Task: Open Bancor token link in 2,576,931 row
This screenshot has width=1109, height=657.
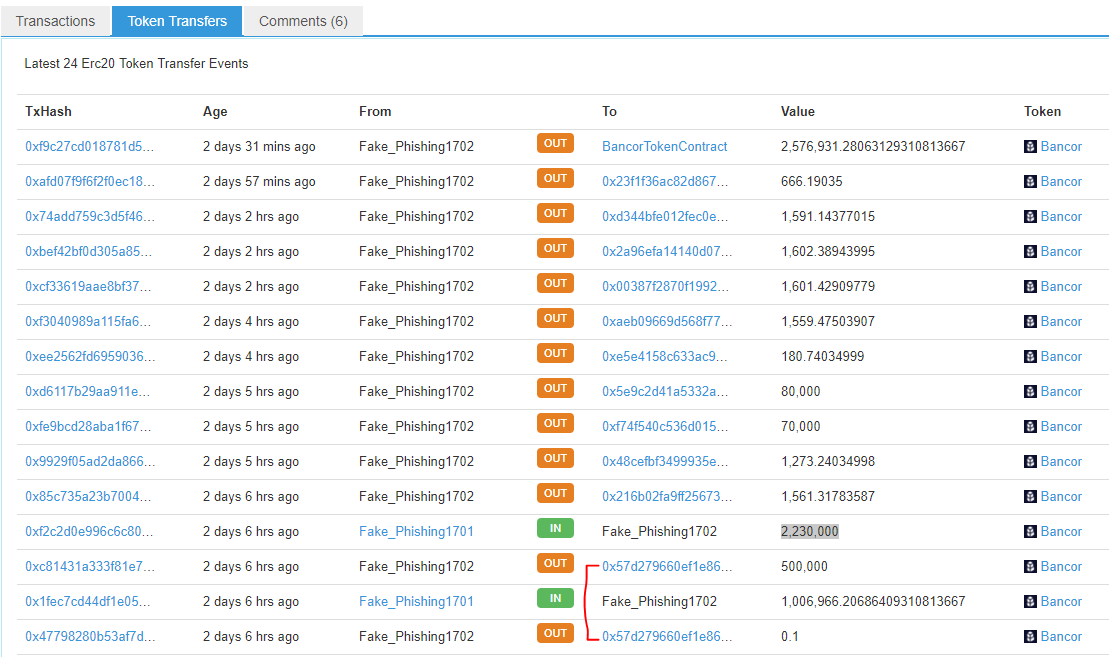Action: tap(1061, 146)
